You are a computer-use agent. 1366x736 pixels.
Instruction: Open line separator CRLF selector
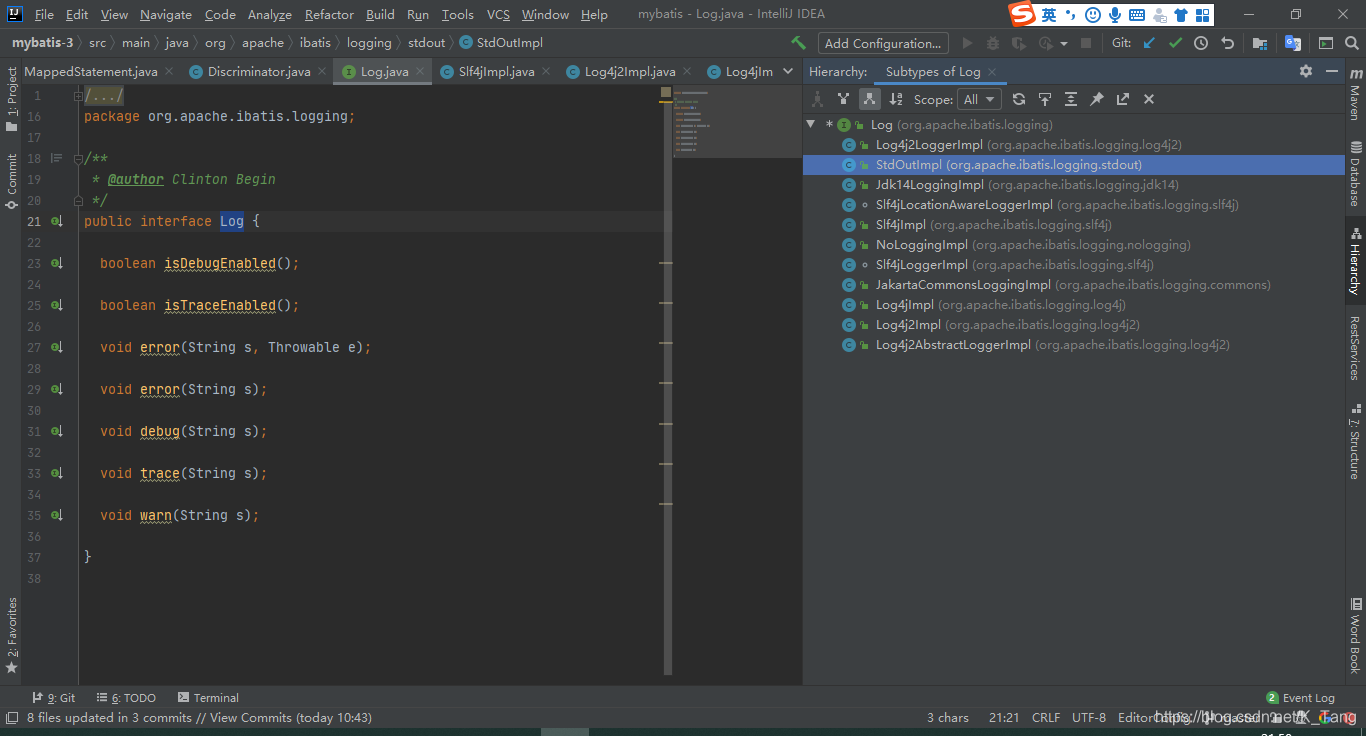1046,717
